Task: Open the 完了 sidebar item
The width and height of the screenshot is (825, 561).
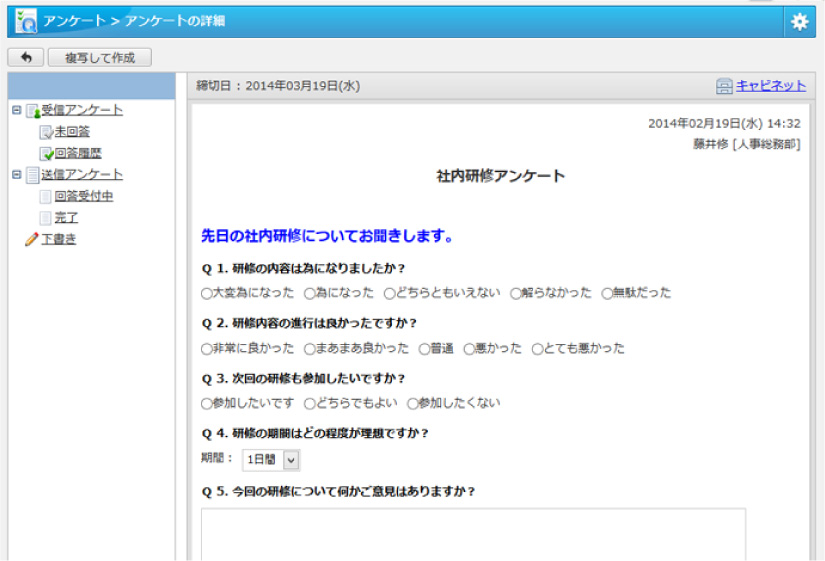Action: click(x=66, y=217)
